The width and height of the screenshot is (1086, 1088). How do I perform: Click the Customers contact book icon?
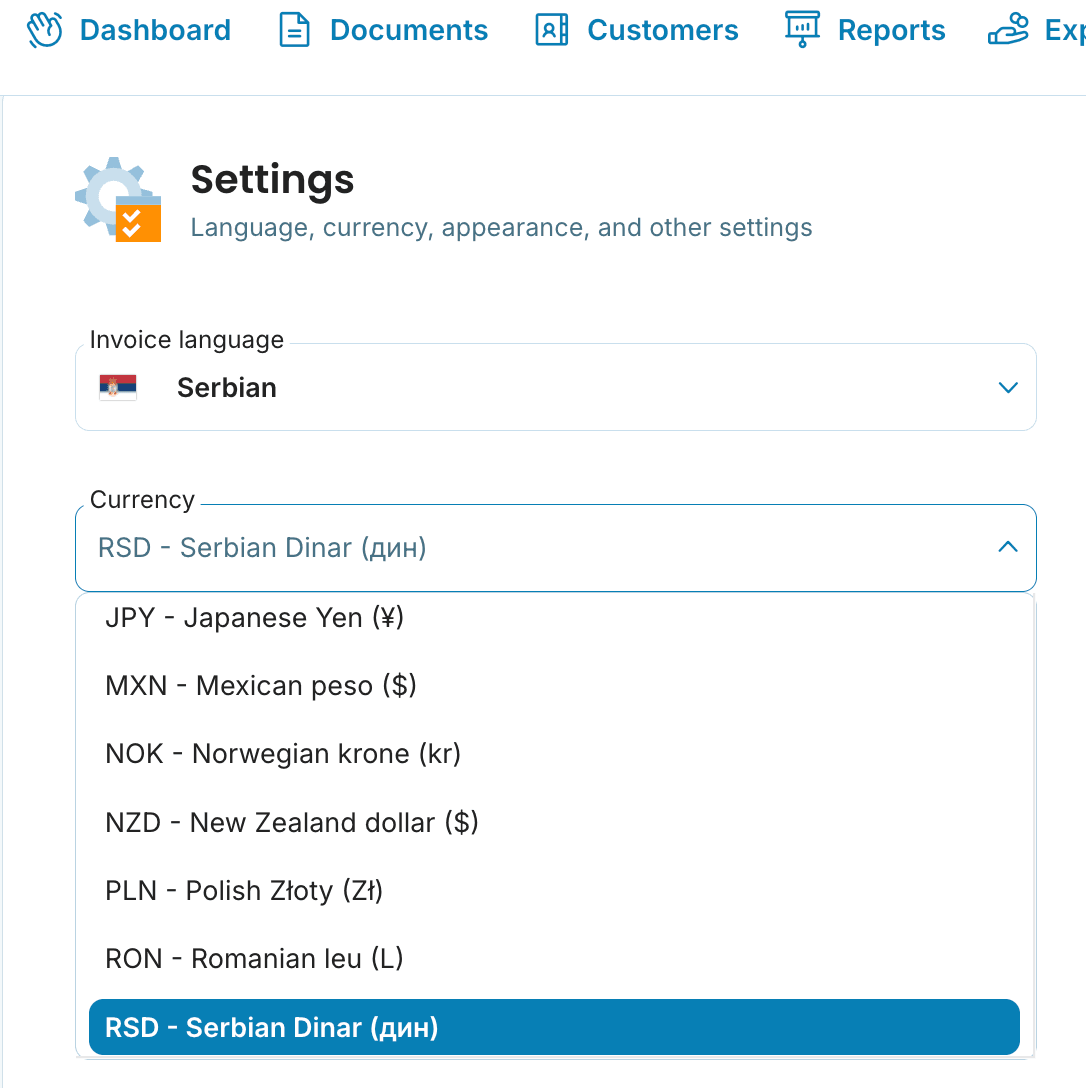(x=551, y=30)
